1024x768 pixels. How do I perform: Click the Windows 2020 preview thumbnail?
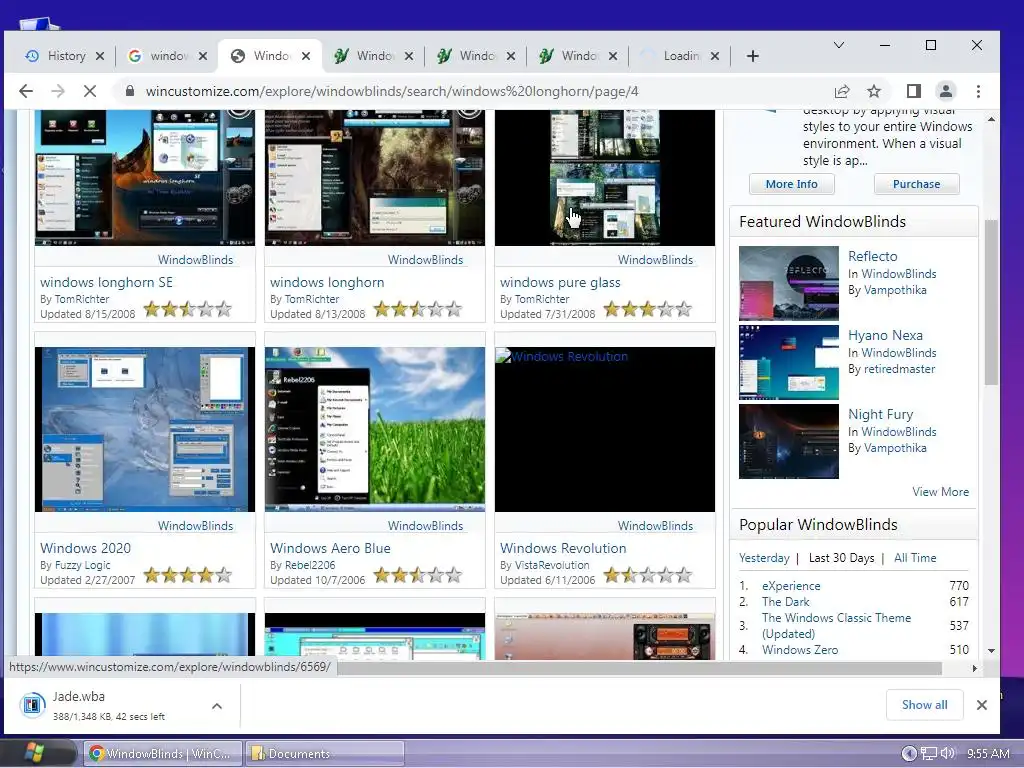145,429
